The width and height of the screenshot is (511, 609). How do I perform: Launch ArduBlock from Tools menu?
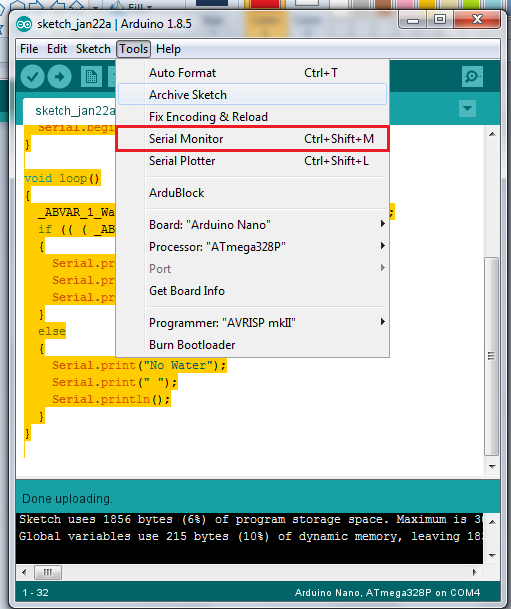pyautogui.click(x=252, y=193)
